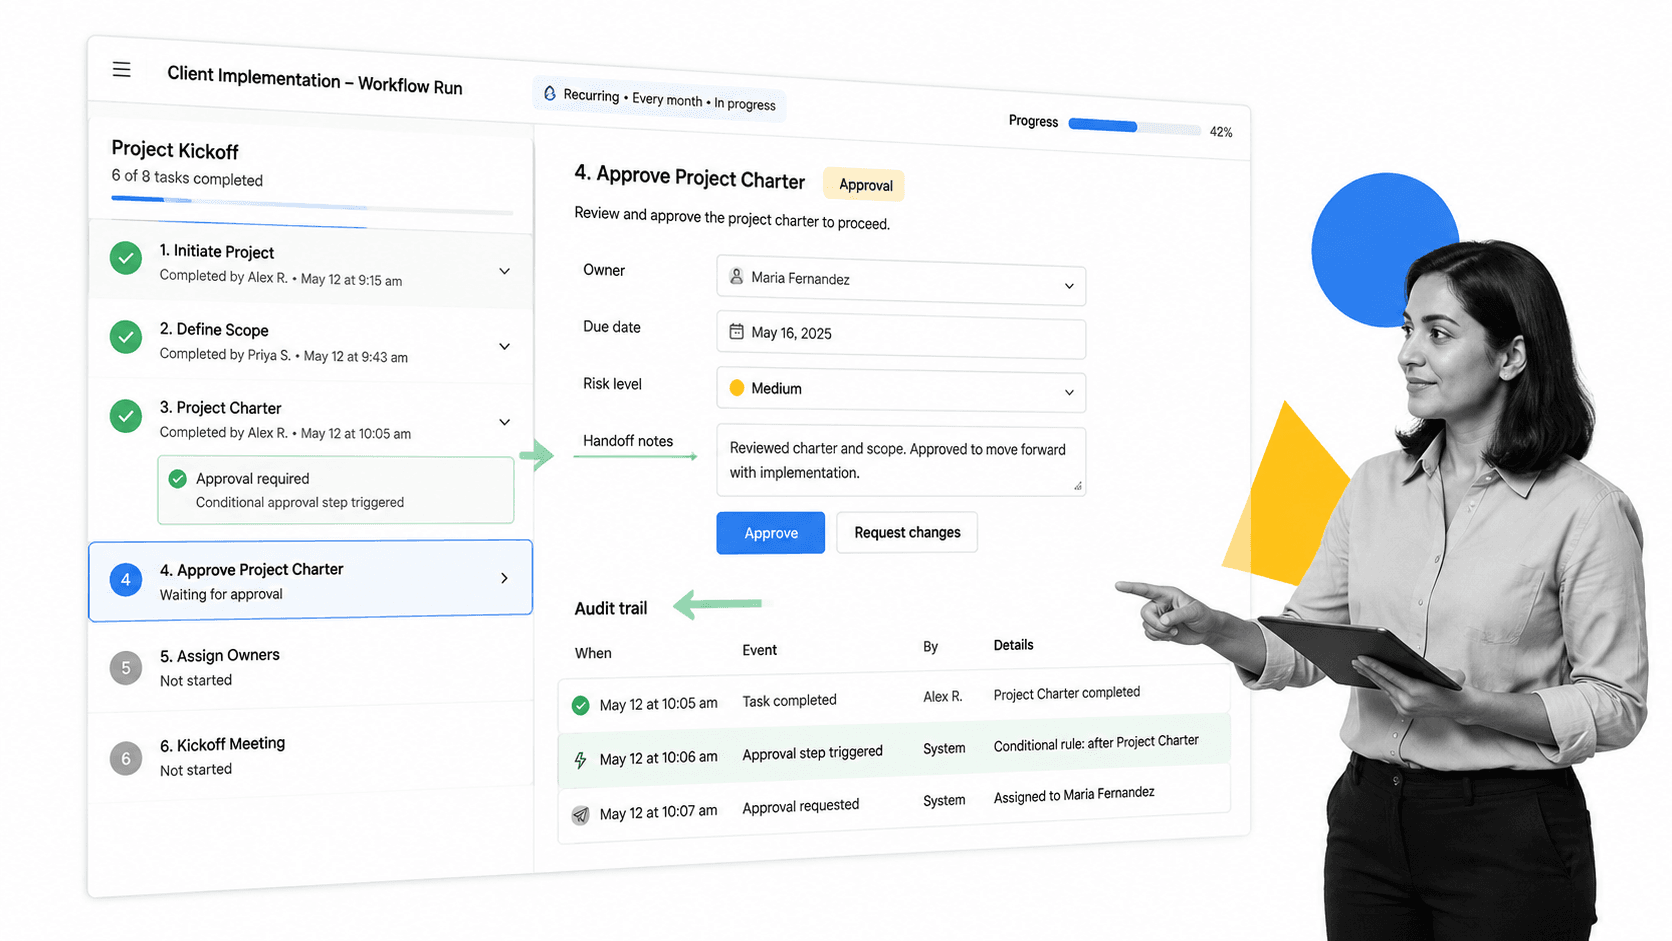Click person icon in Owner field
This screenshot has height=941, width=1672.
[x=736, y=276]
